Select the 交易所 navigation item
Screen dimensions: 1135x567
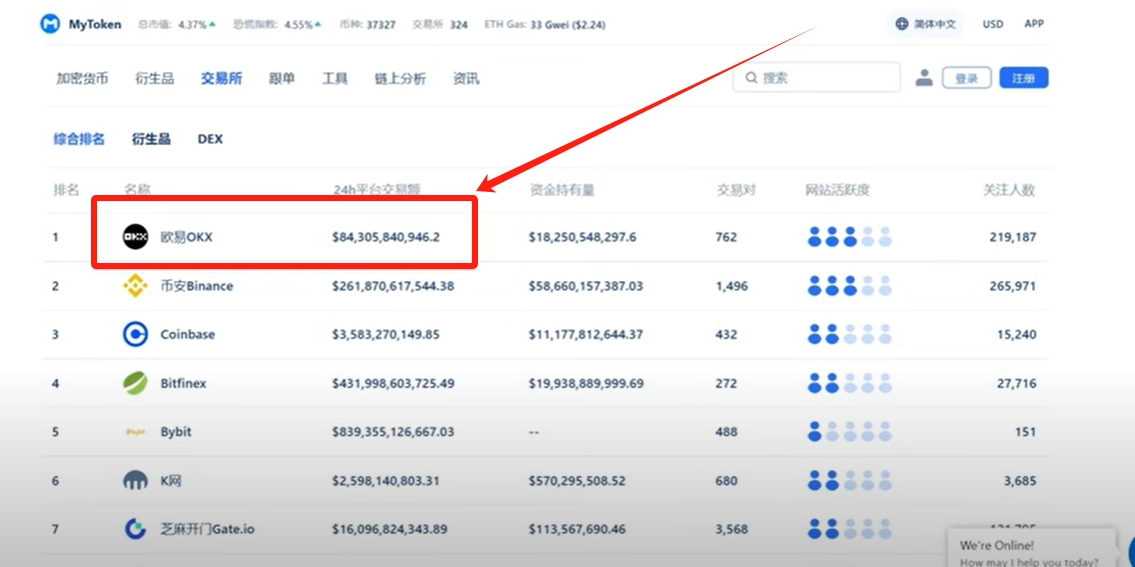click(x=221, y=79)
